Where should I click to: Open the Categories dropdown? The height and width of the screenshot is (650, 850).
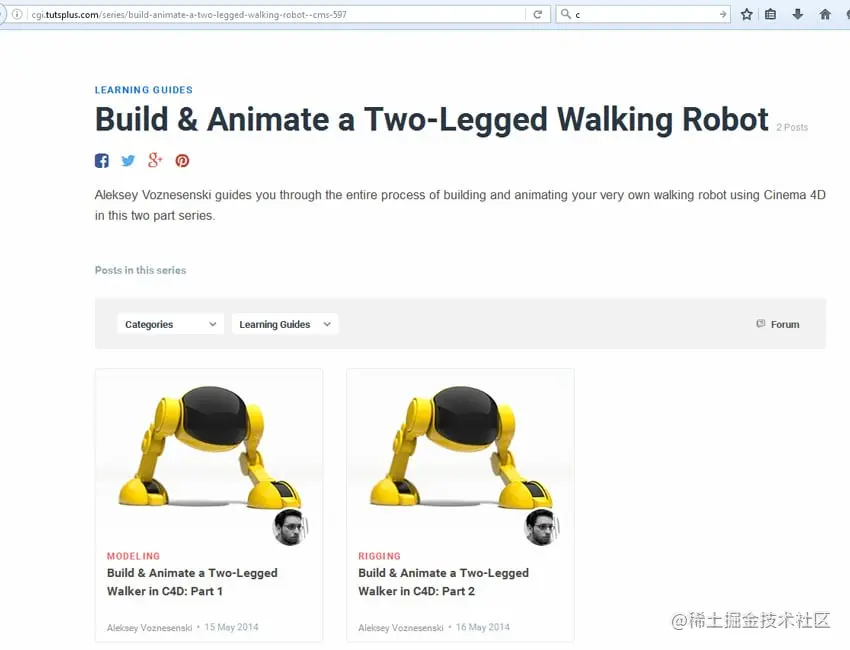[170, 324]
